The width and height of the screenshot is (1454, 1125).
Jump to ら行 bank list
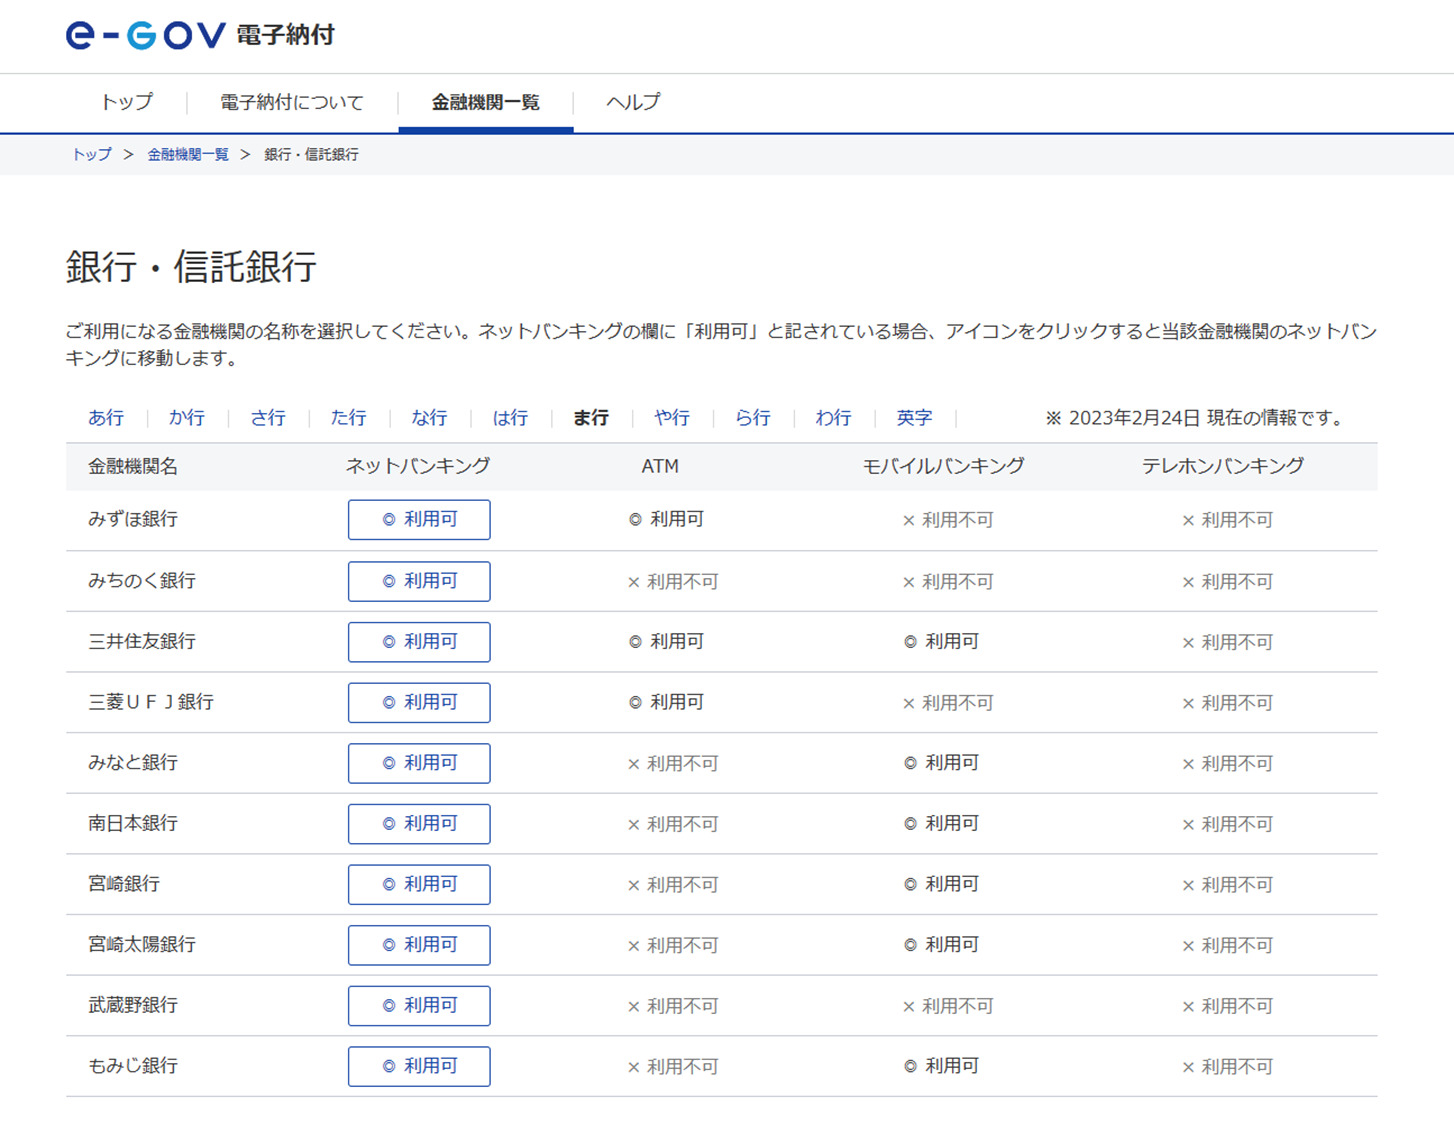753,418
